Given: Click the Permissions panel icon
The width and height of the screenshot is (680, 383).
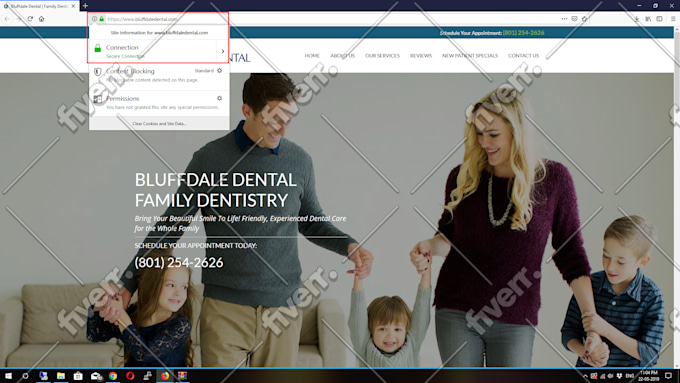Looking at the screenshot, I should click(98, 99).
